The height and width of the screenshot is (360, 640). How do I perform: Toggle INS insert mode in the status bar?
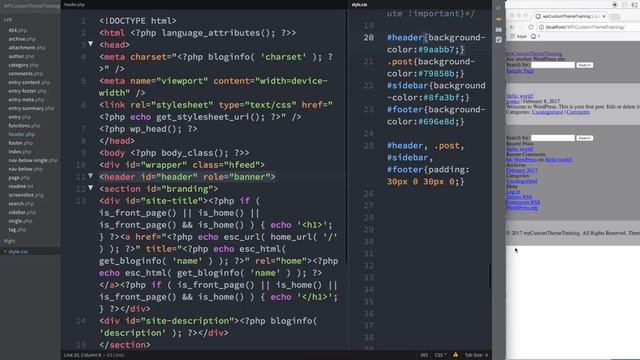(x=424, y=355)
